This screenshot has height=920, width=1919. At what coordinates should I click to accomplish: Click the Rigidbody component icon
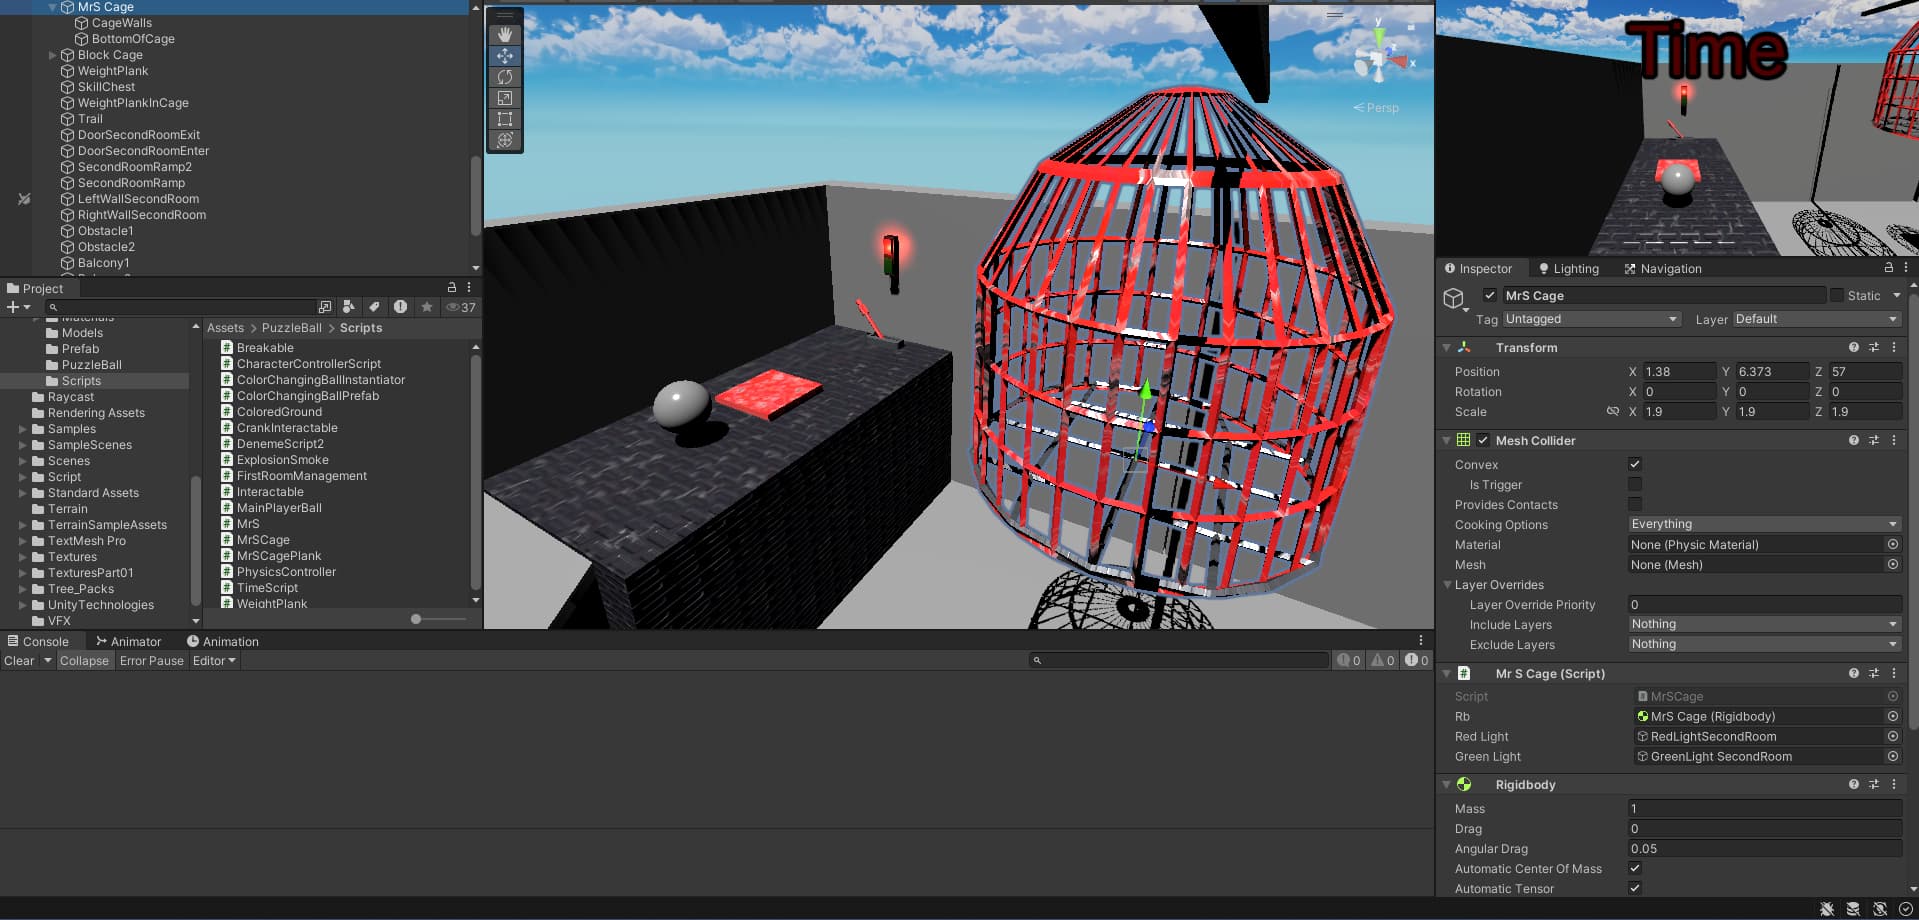(x=1465, y=784)
